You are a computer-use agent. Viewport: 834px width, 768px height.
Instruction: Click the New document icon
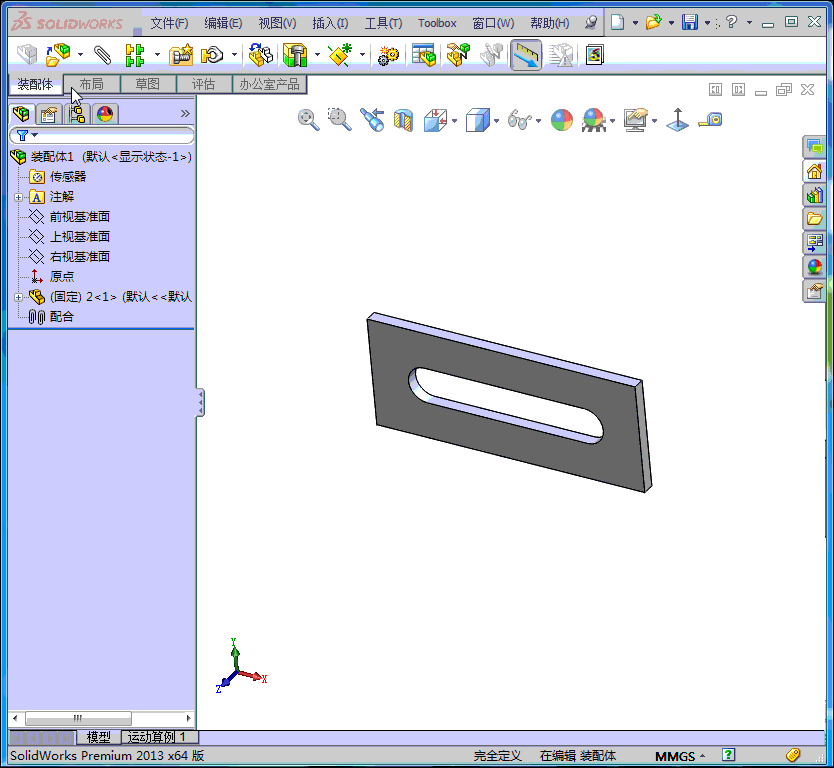pyautogui.click(x=617, y=22)
